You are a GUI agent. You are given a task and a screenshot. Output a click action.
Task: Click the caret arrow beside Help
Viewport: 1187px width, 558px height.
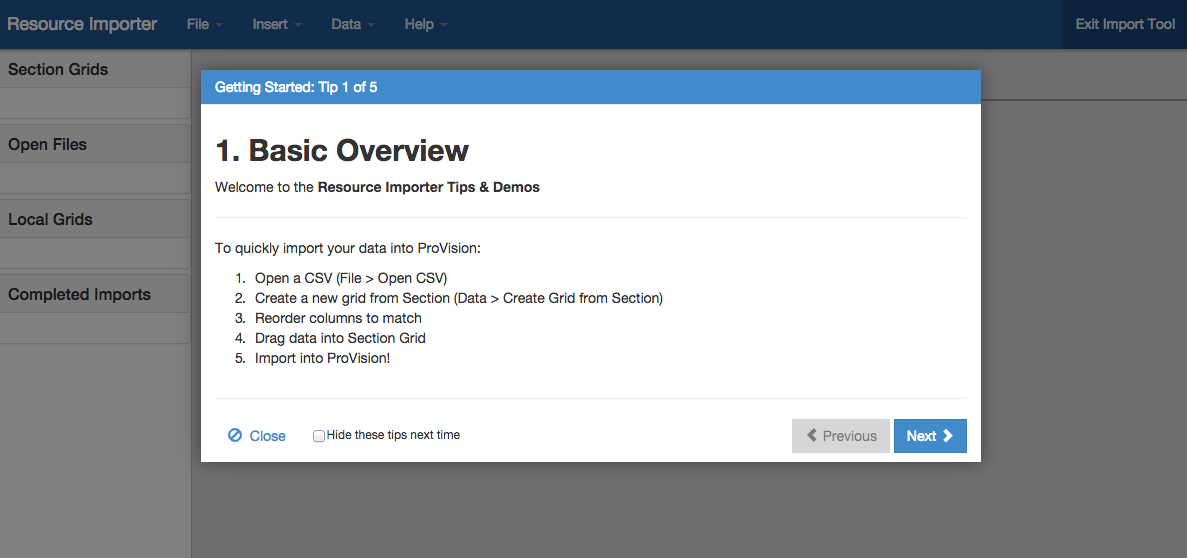click(444, 25)
